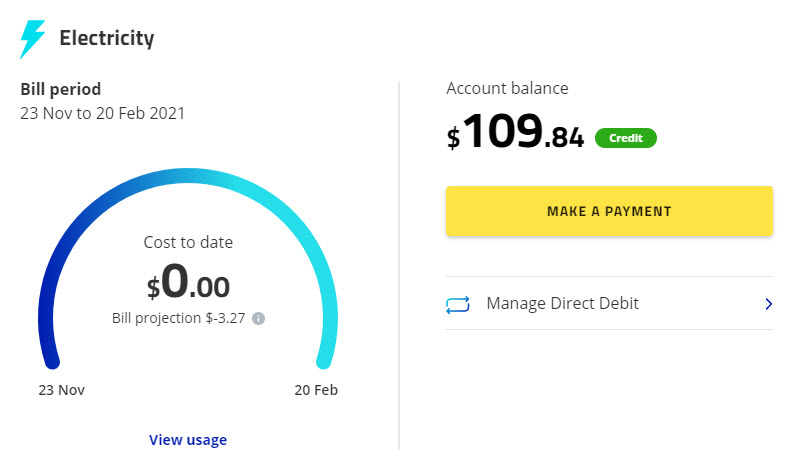Click the Direct Debit recurring arrows icon
This screenshot has height=459, width=787.
458,304
